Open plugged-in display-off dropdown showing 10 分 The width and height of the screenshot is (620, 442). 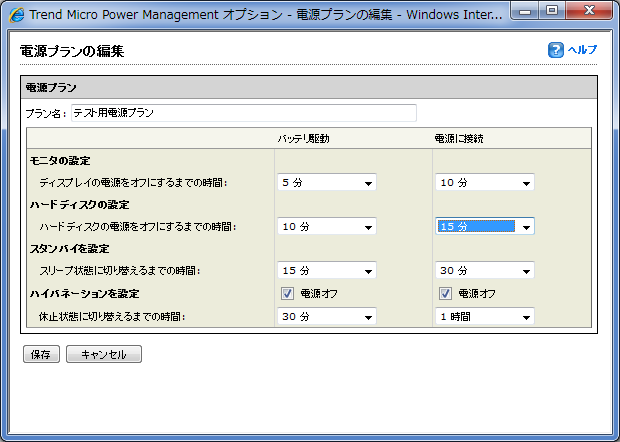485,183
